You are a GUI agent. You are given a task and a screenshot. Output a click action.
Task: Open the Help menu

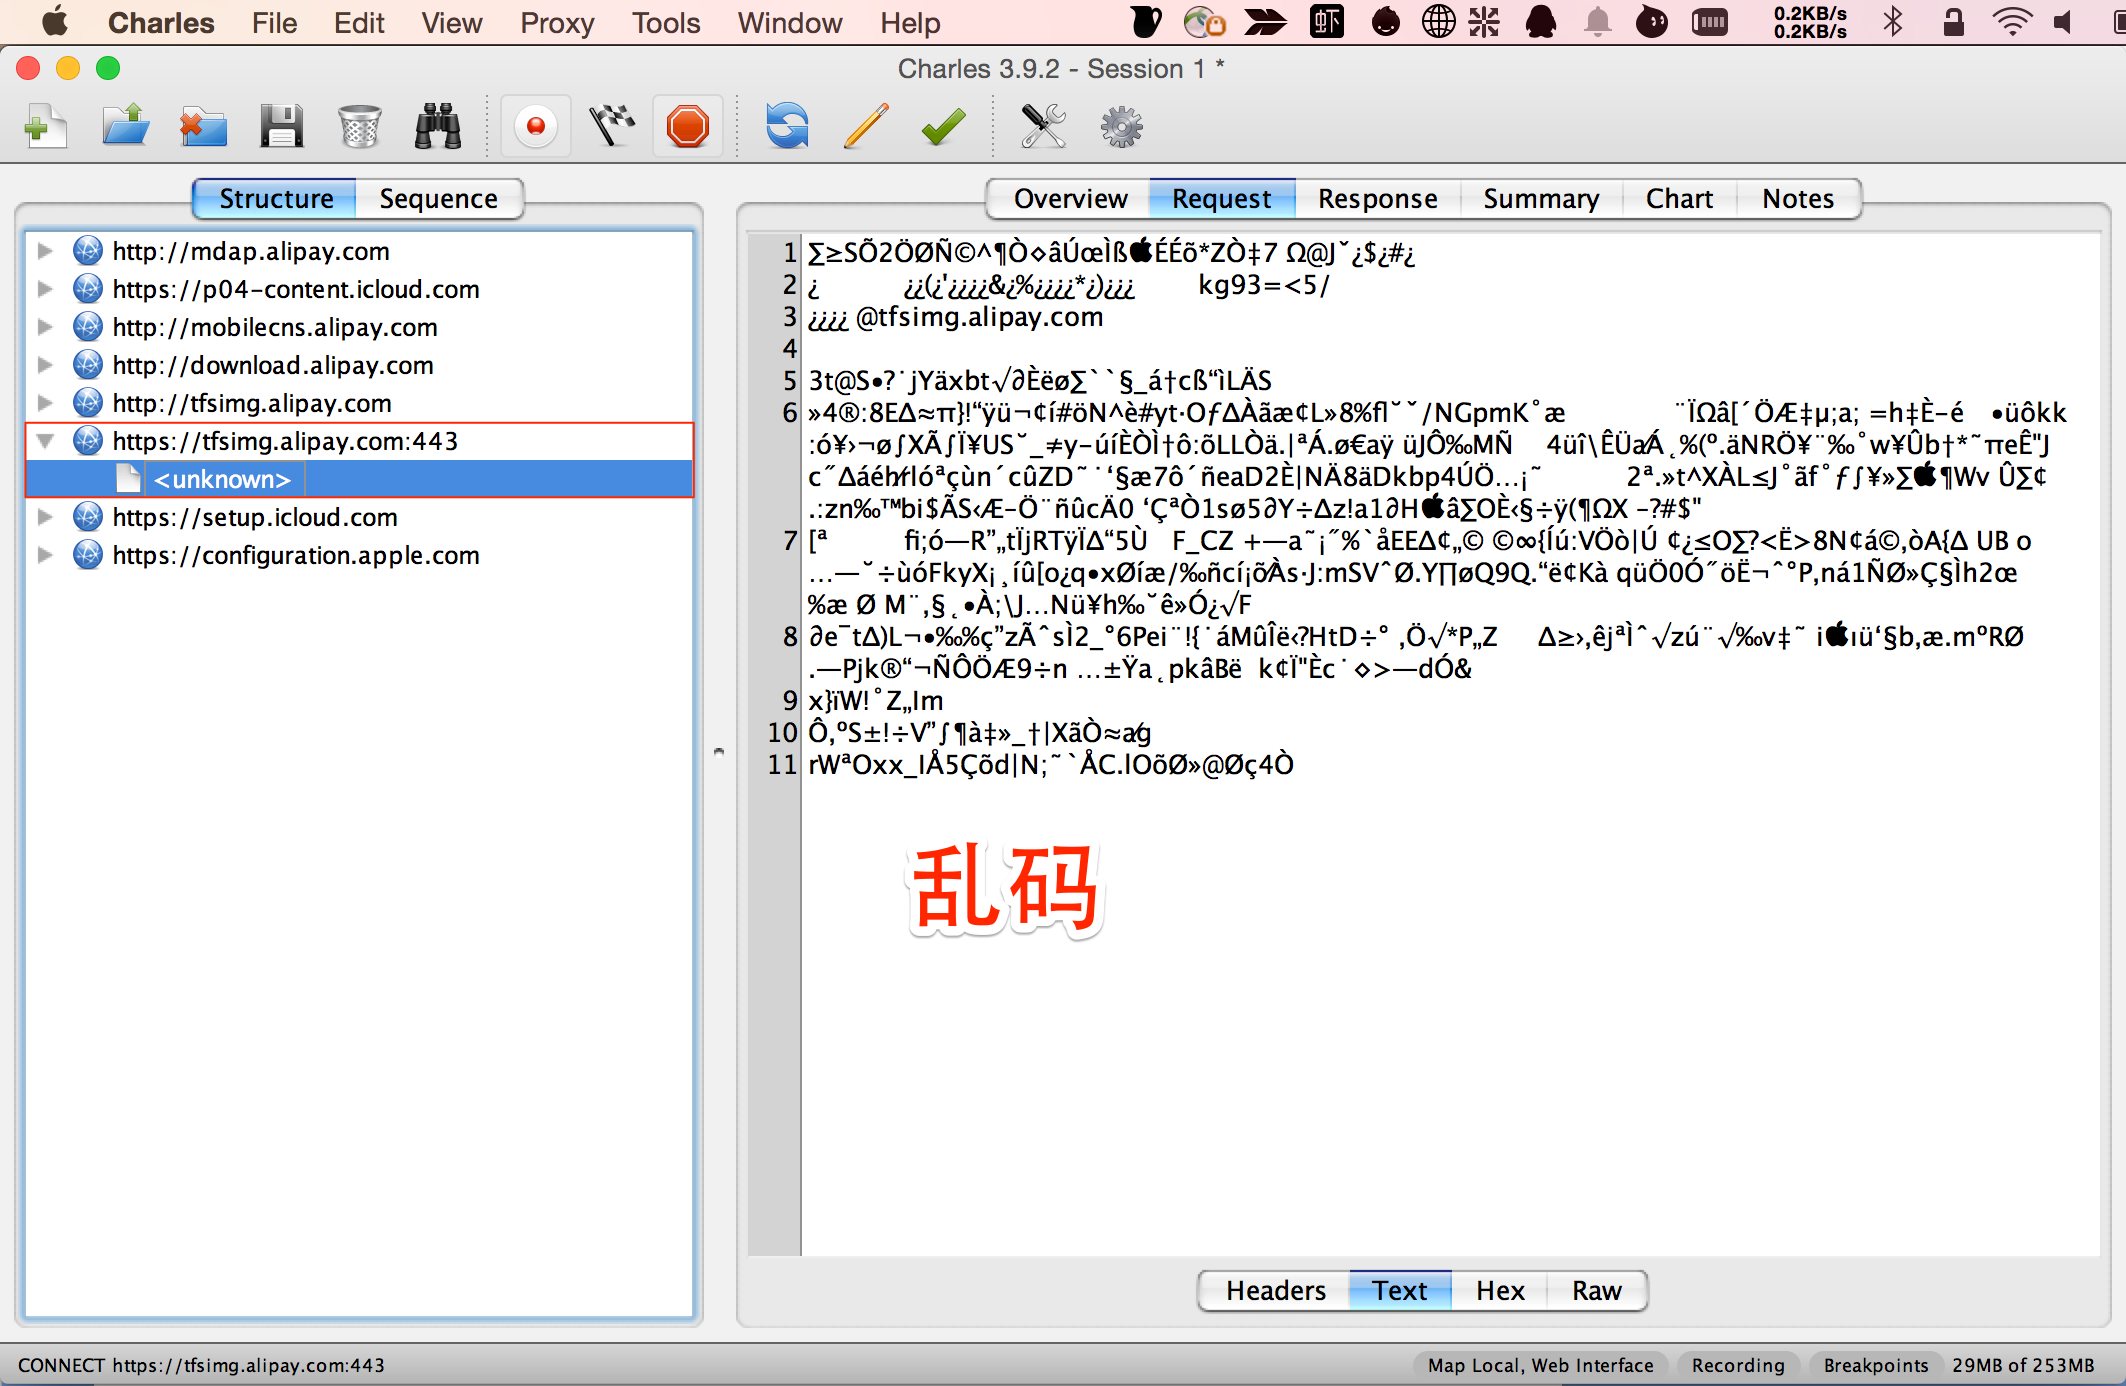pos(910,22)
